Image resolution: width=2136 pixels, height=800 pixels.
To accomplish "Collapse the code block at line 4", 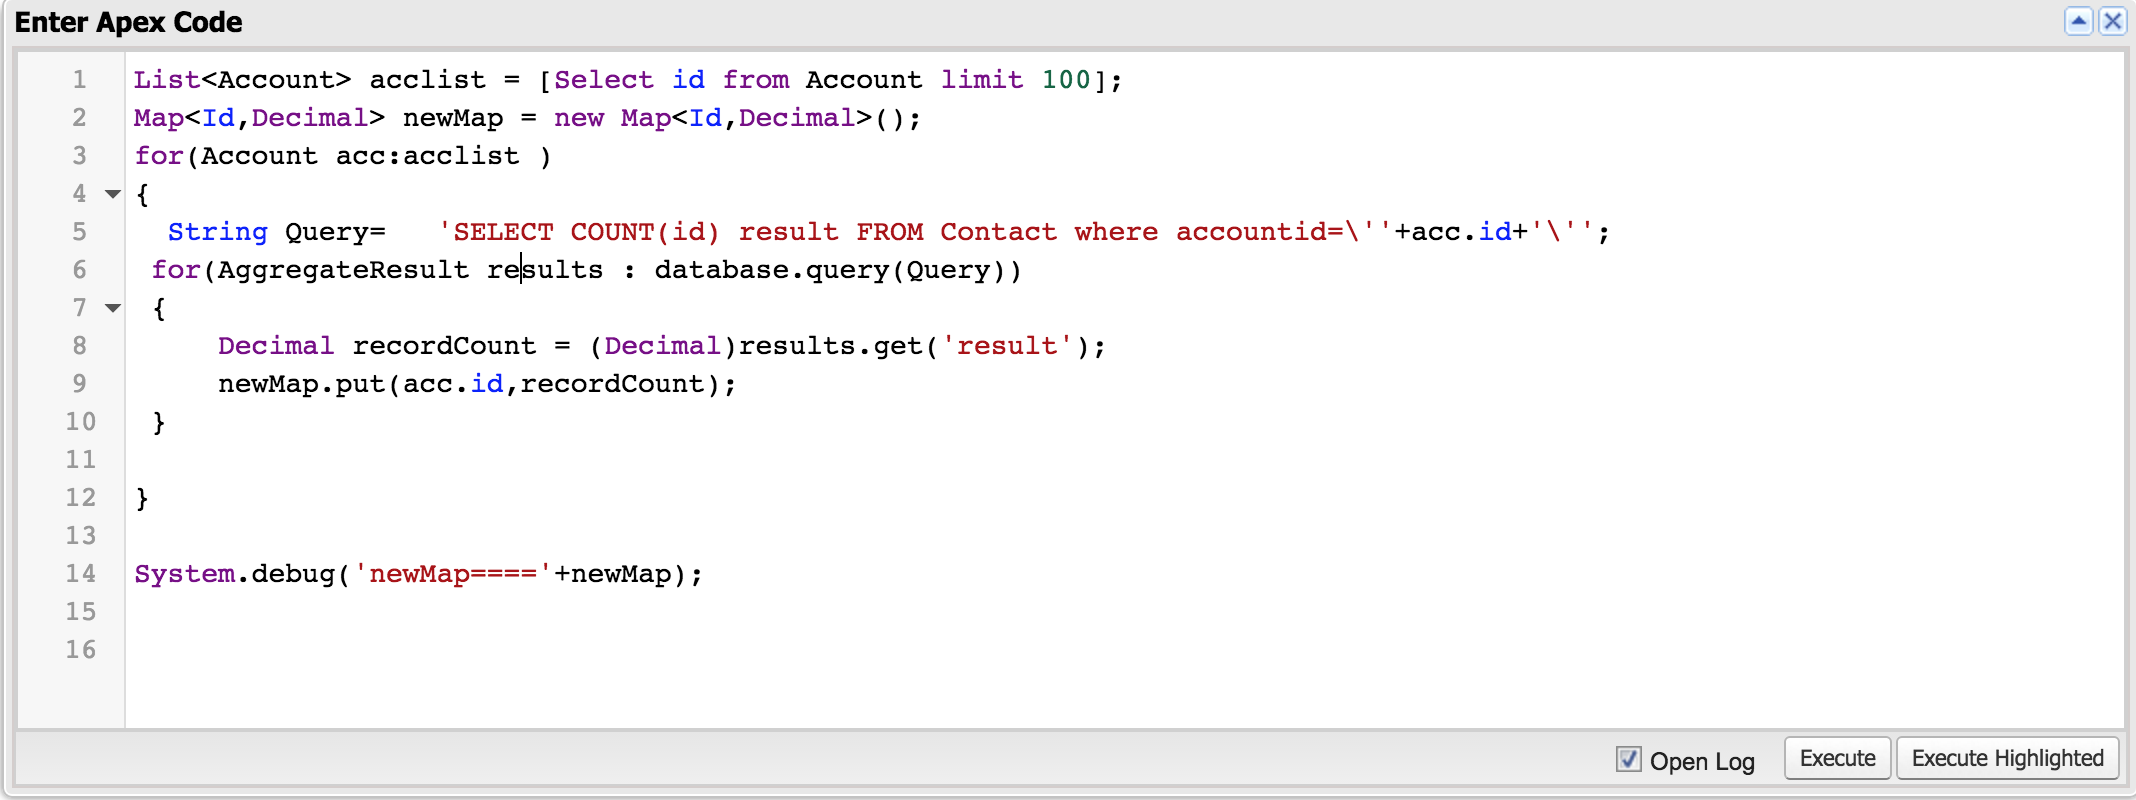I will pos(113,194).
